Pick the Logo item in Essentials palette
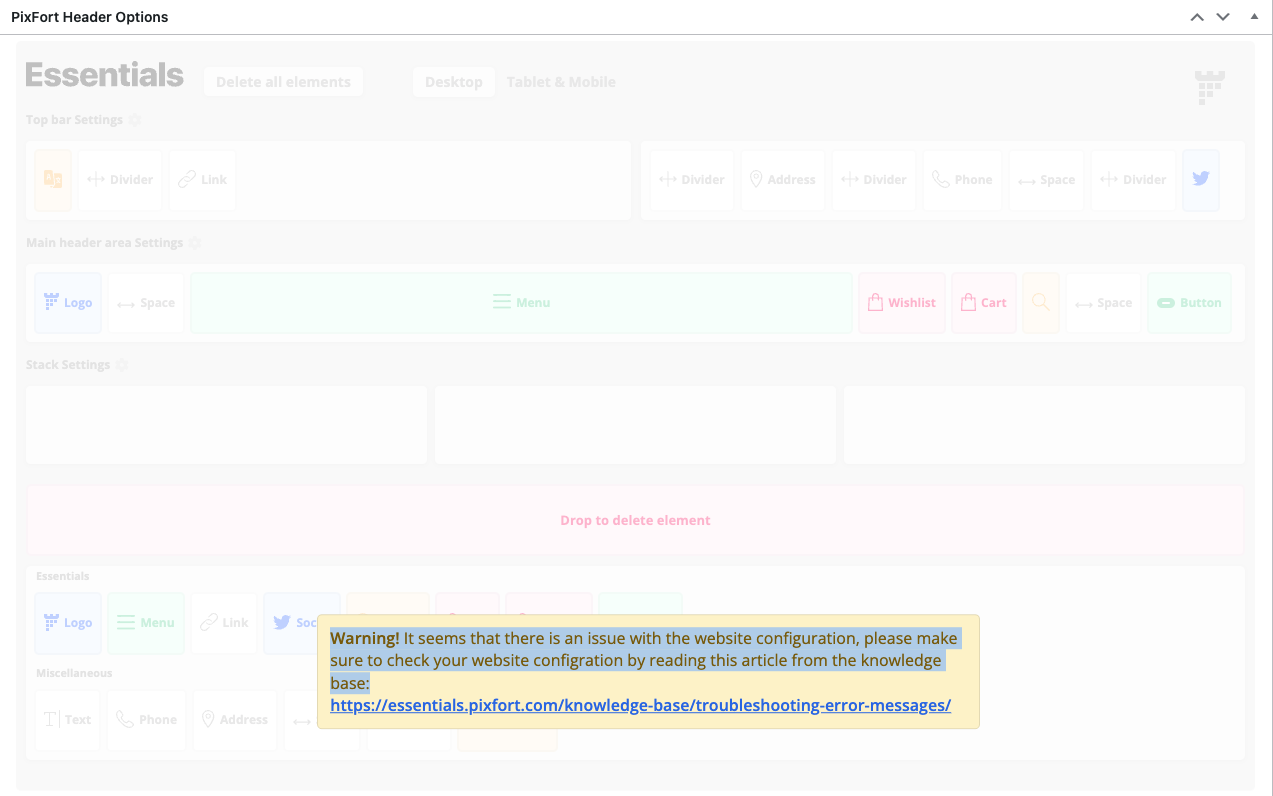The width and height of the screenshot is (1273, 796). point(68,623)
